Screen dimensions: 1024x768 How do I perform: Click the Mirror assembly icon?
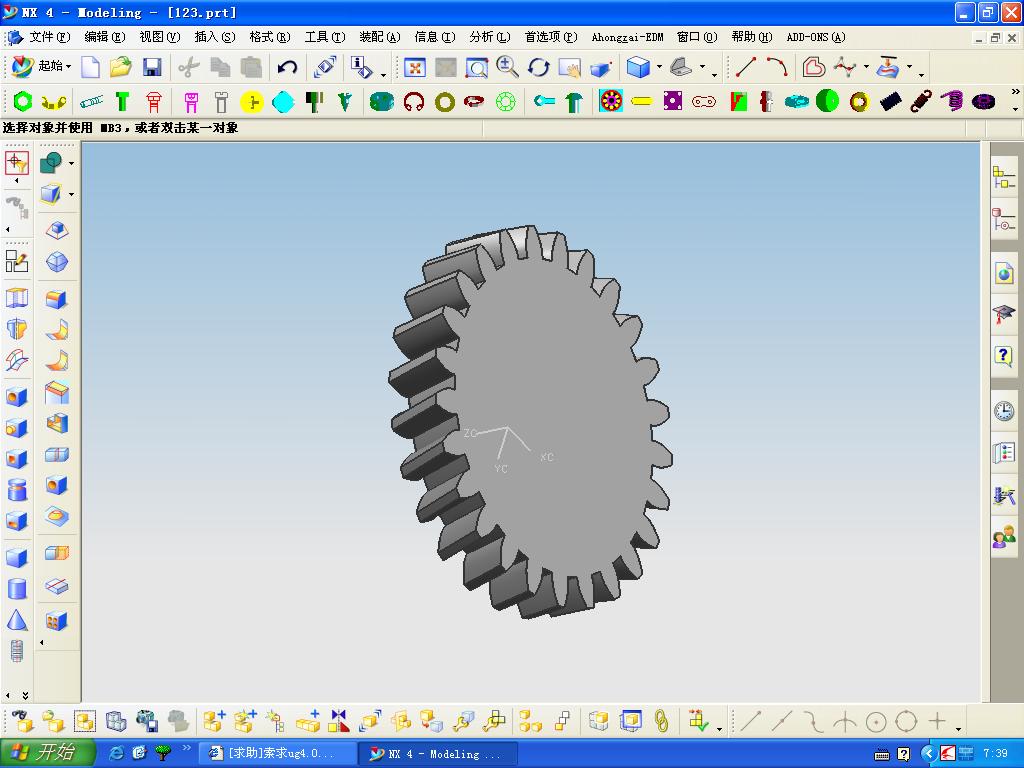click(x=339, y=721)
